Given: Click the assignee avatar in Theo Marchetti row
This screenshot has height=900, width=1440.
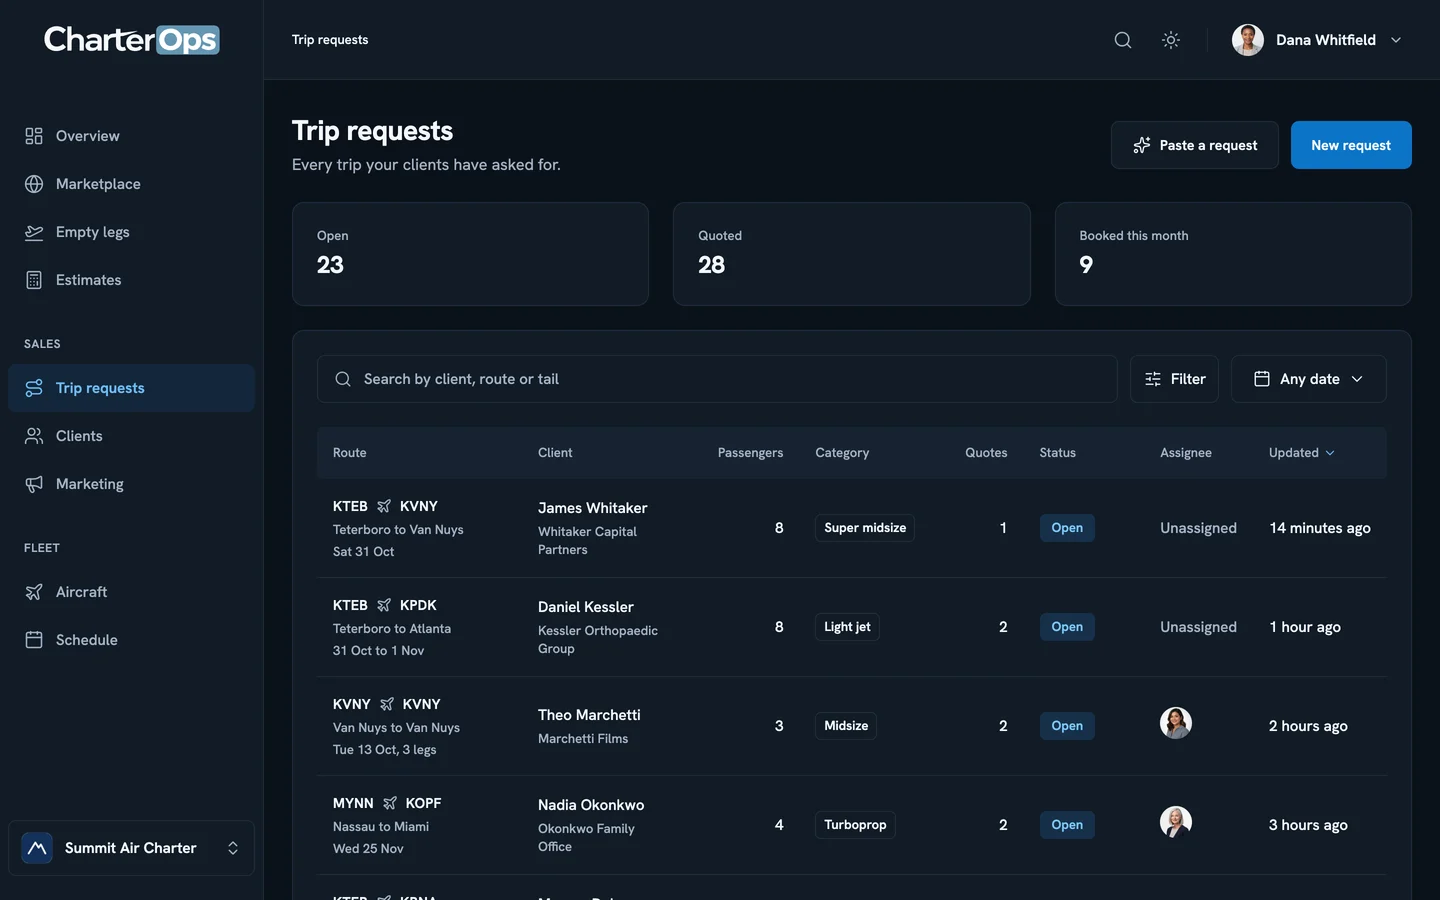Looking at the screenshot, I should [1176, 723].
